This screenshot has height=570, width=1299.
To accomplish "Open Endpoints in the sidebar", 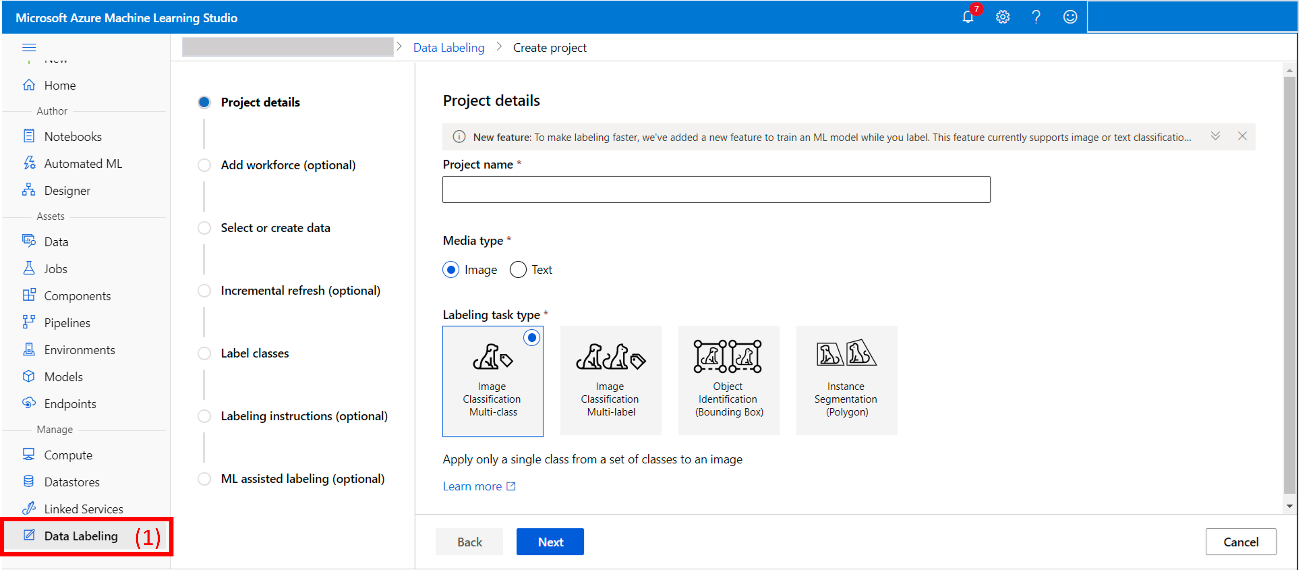I will point(70,403).
